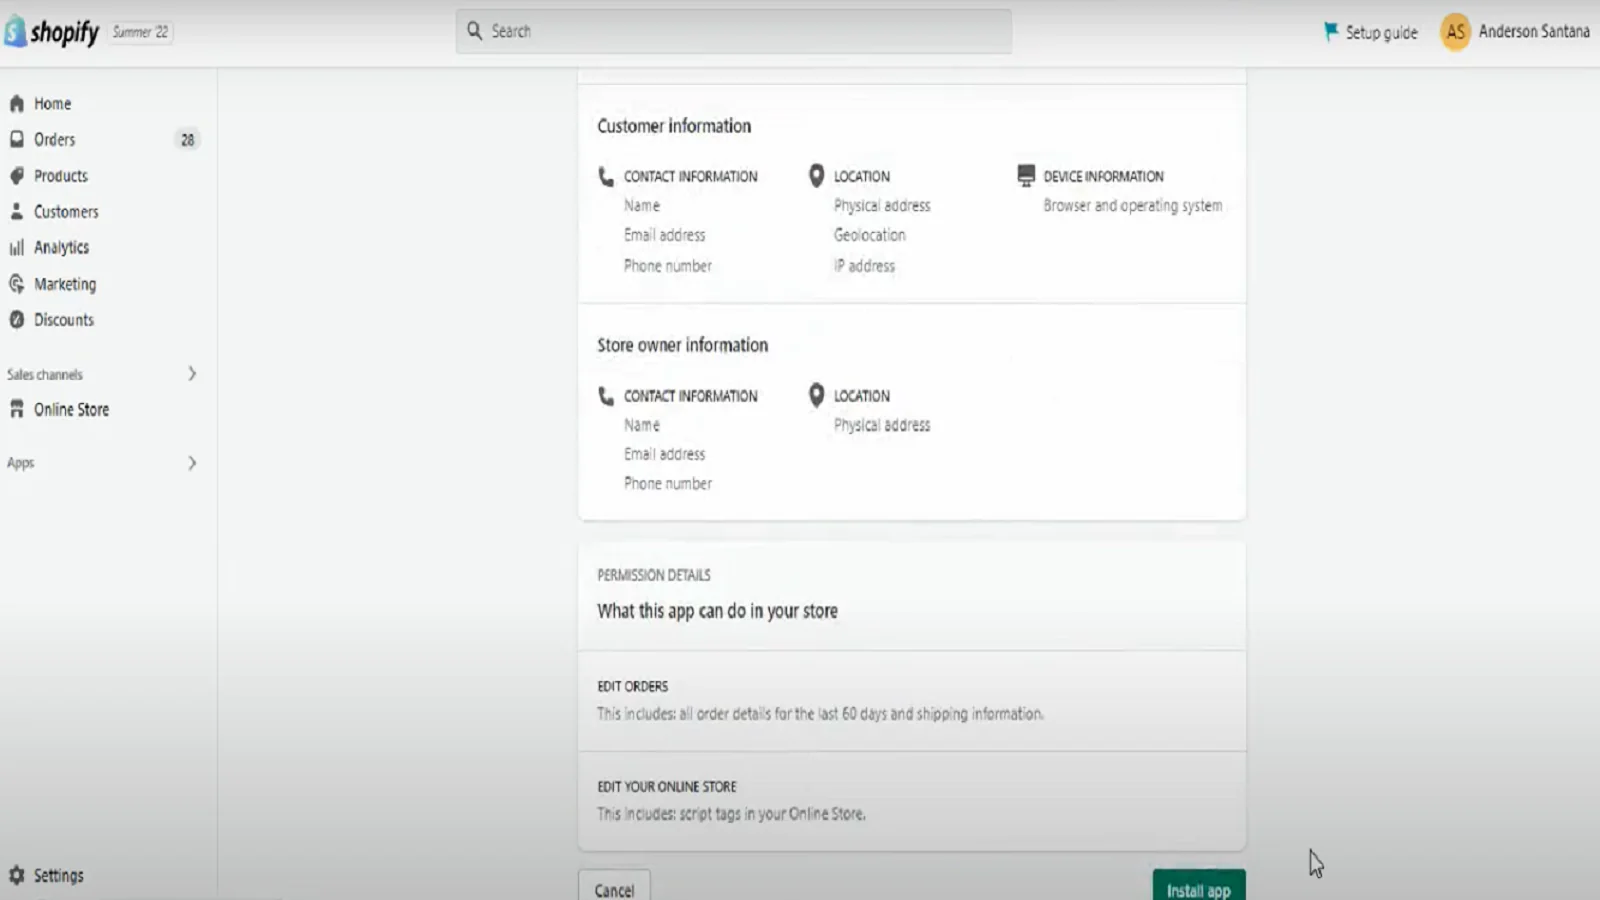Screen dimensions: 1600x900
Task: Expand the Sales channels chevron
Action: pos(192,374)
